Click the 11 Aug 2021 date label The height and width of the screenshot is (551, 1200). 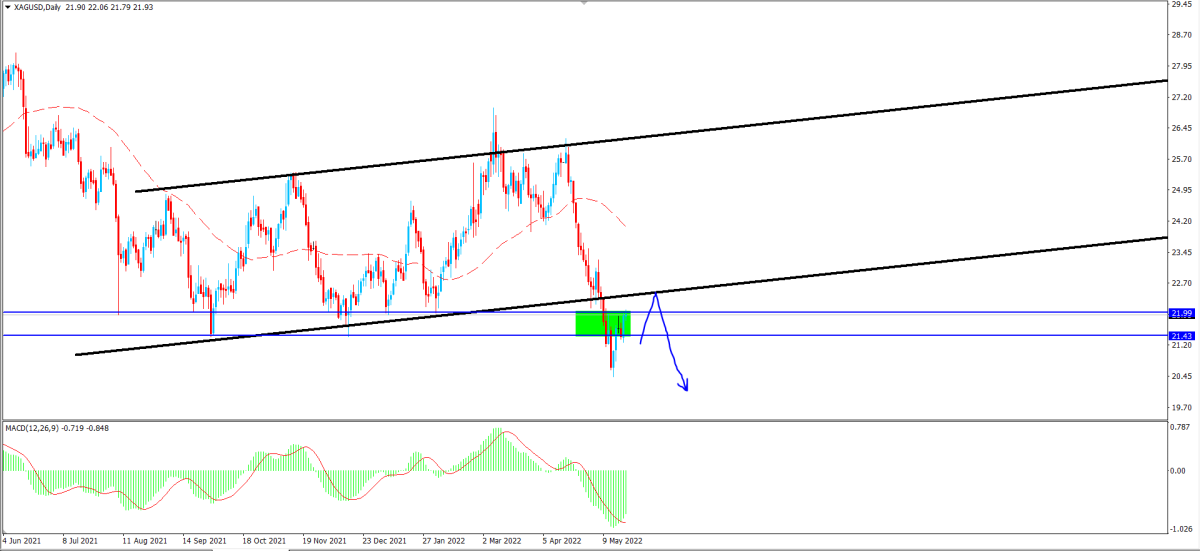coord(145,541)
